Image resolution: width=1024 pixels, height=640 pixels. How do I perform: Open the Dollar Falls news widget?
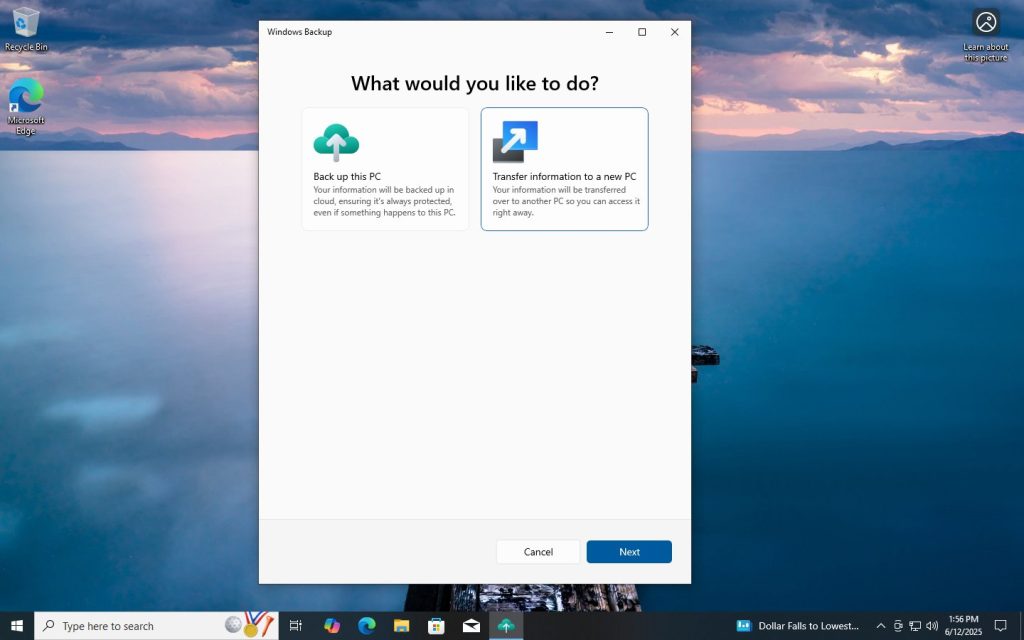800,625
